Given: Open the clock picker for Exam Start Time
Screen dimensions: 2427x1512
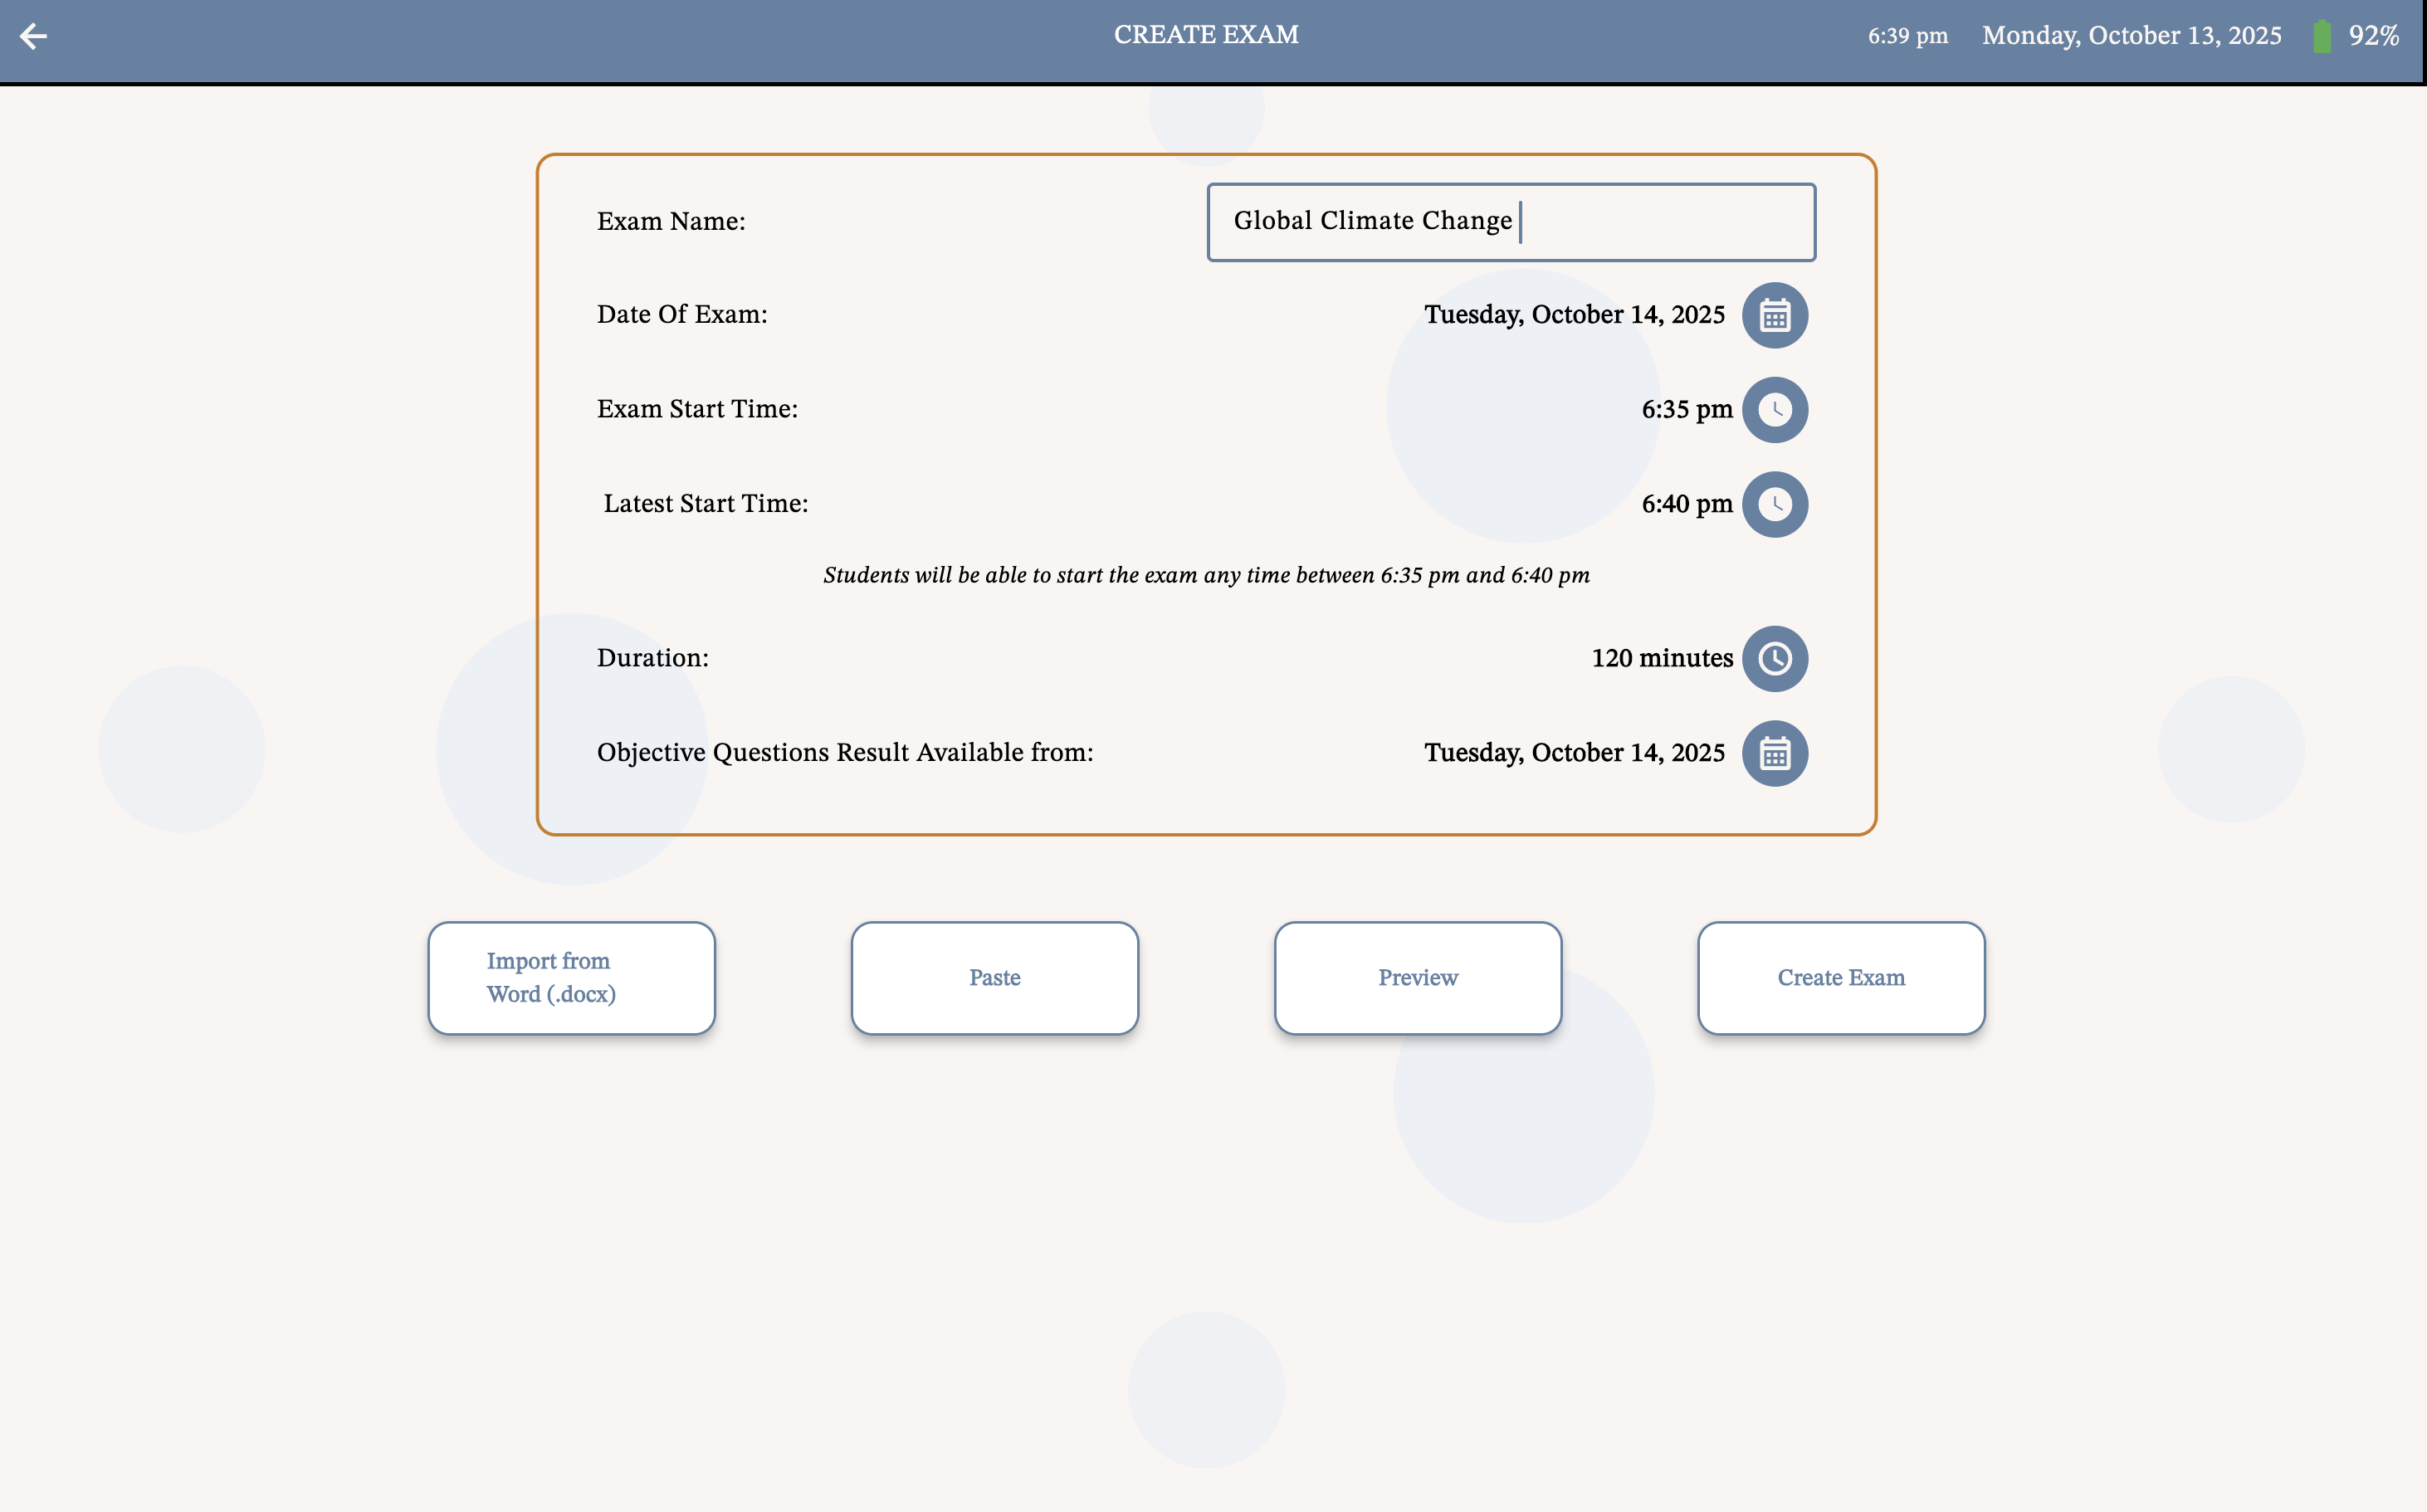Looking at the screenshot, I should [1775, 409].
